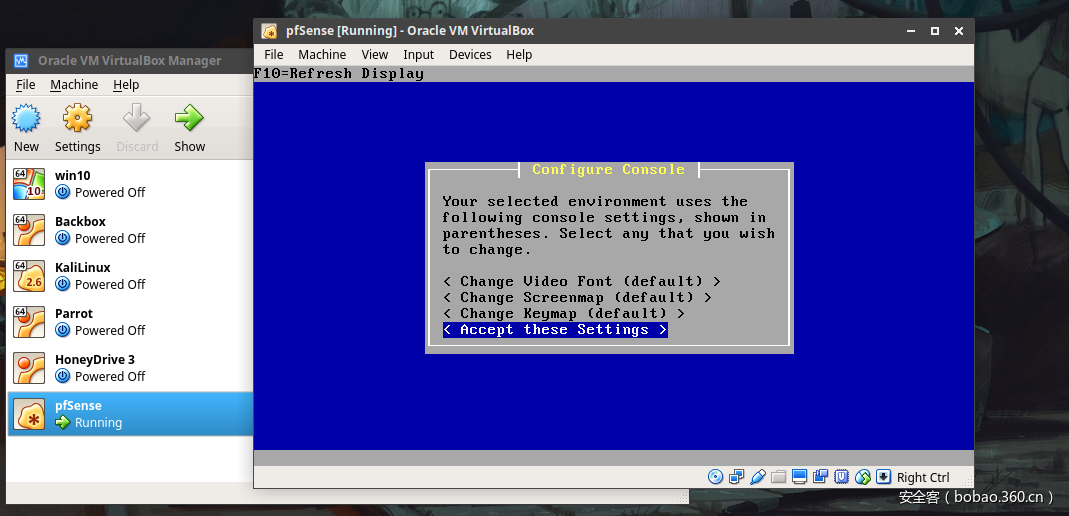The height and width of the screenshot is (516, 1069).
Task: Select KaliLinux name in list
Action: click(82, 267)
